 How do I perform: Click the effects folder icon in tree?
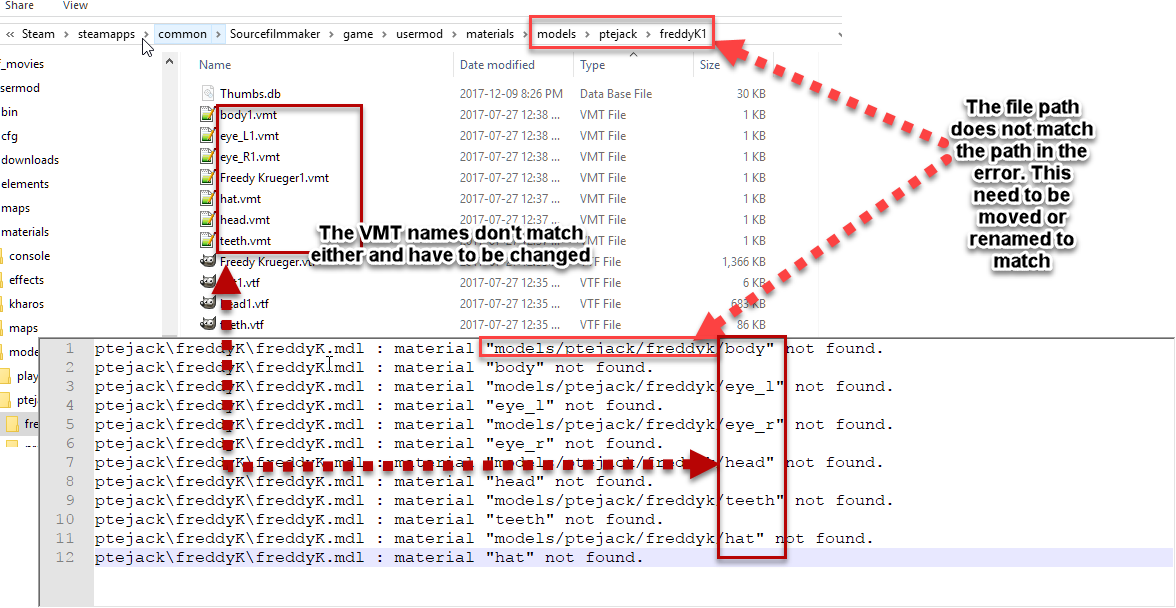(x=2, y=280)
